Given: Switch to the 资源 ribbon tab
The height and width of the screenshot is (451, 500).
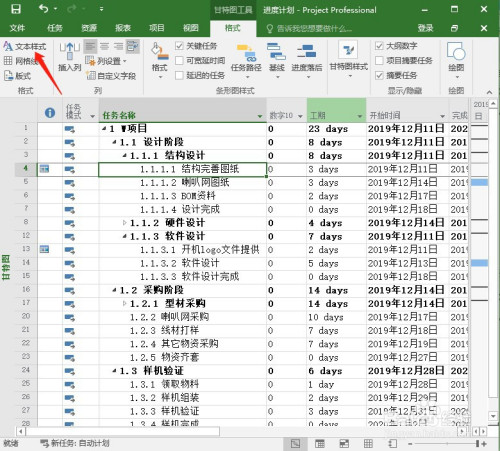Looking at the screenshot, I should pos(89,28).
